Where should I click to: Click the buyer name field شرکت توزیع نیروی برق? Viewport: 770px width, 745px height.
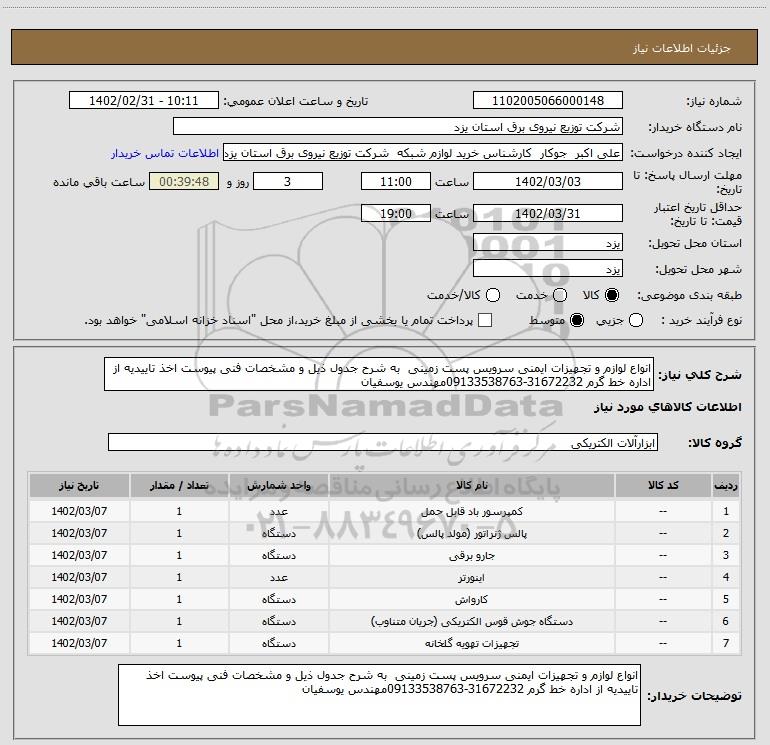pyautogui.click(x=398, y=127)
